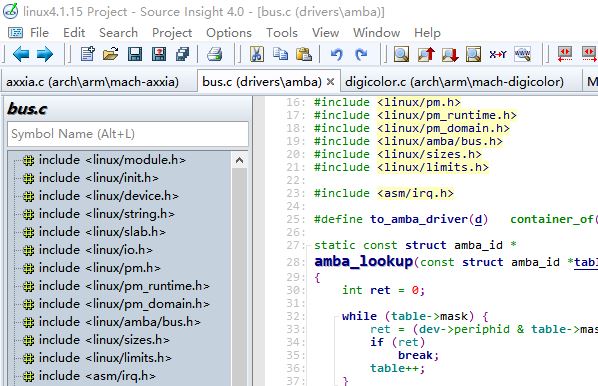Click container_of on line 25
Viewport: 598px width, 386px height.
coord(552,219)
